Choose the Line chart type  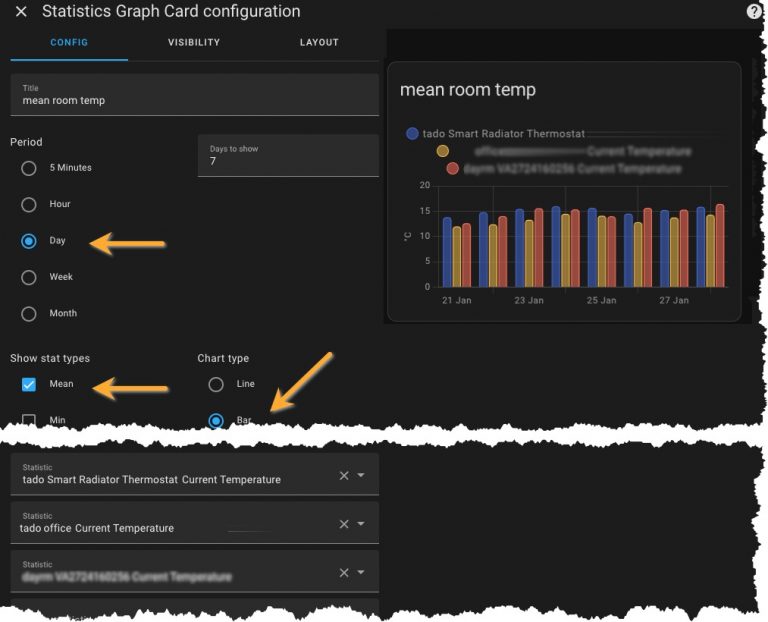(216, 384)
